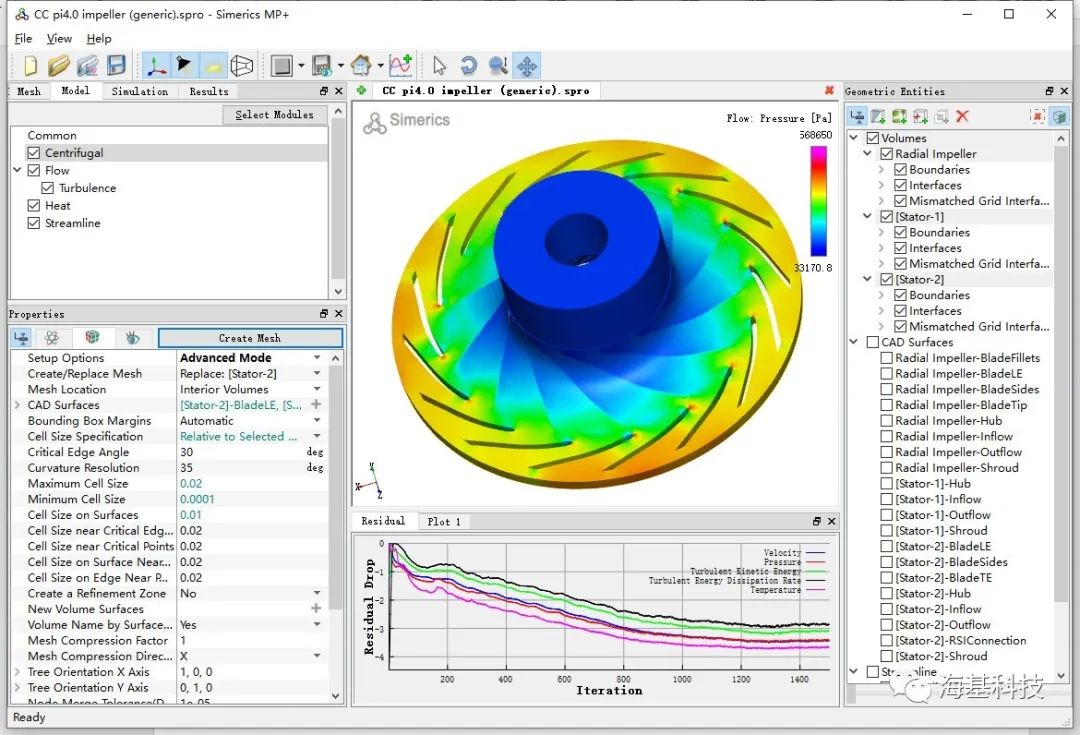Click the Home view house icon
Screen dimensions: 1080x735
[x=361, y=66]
